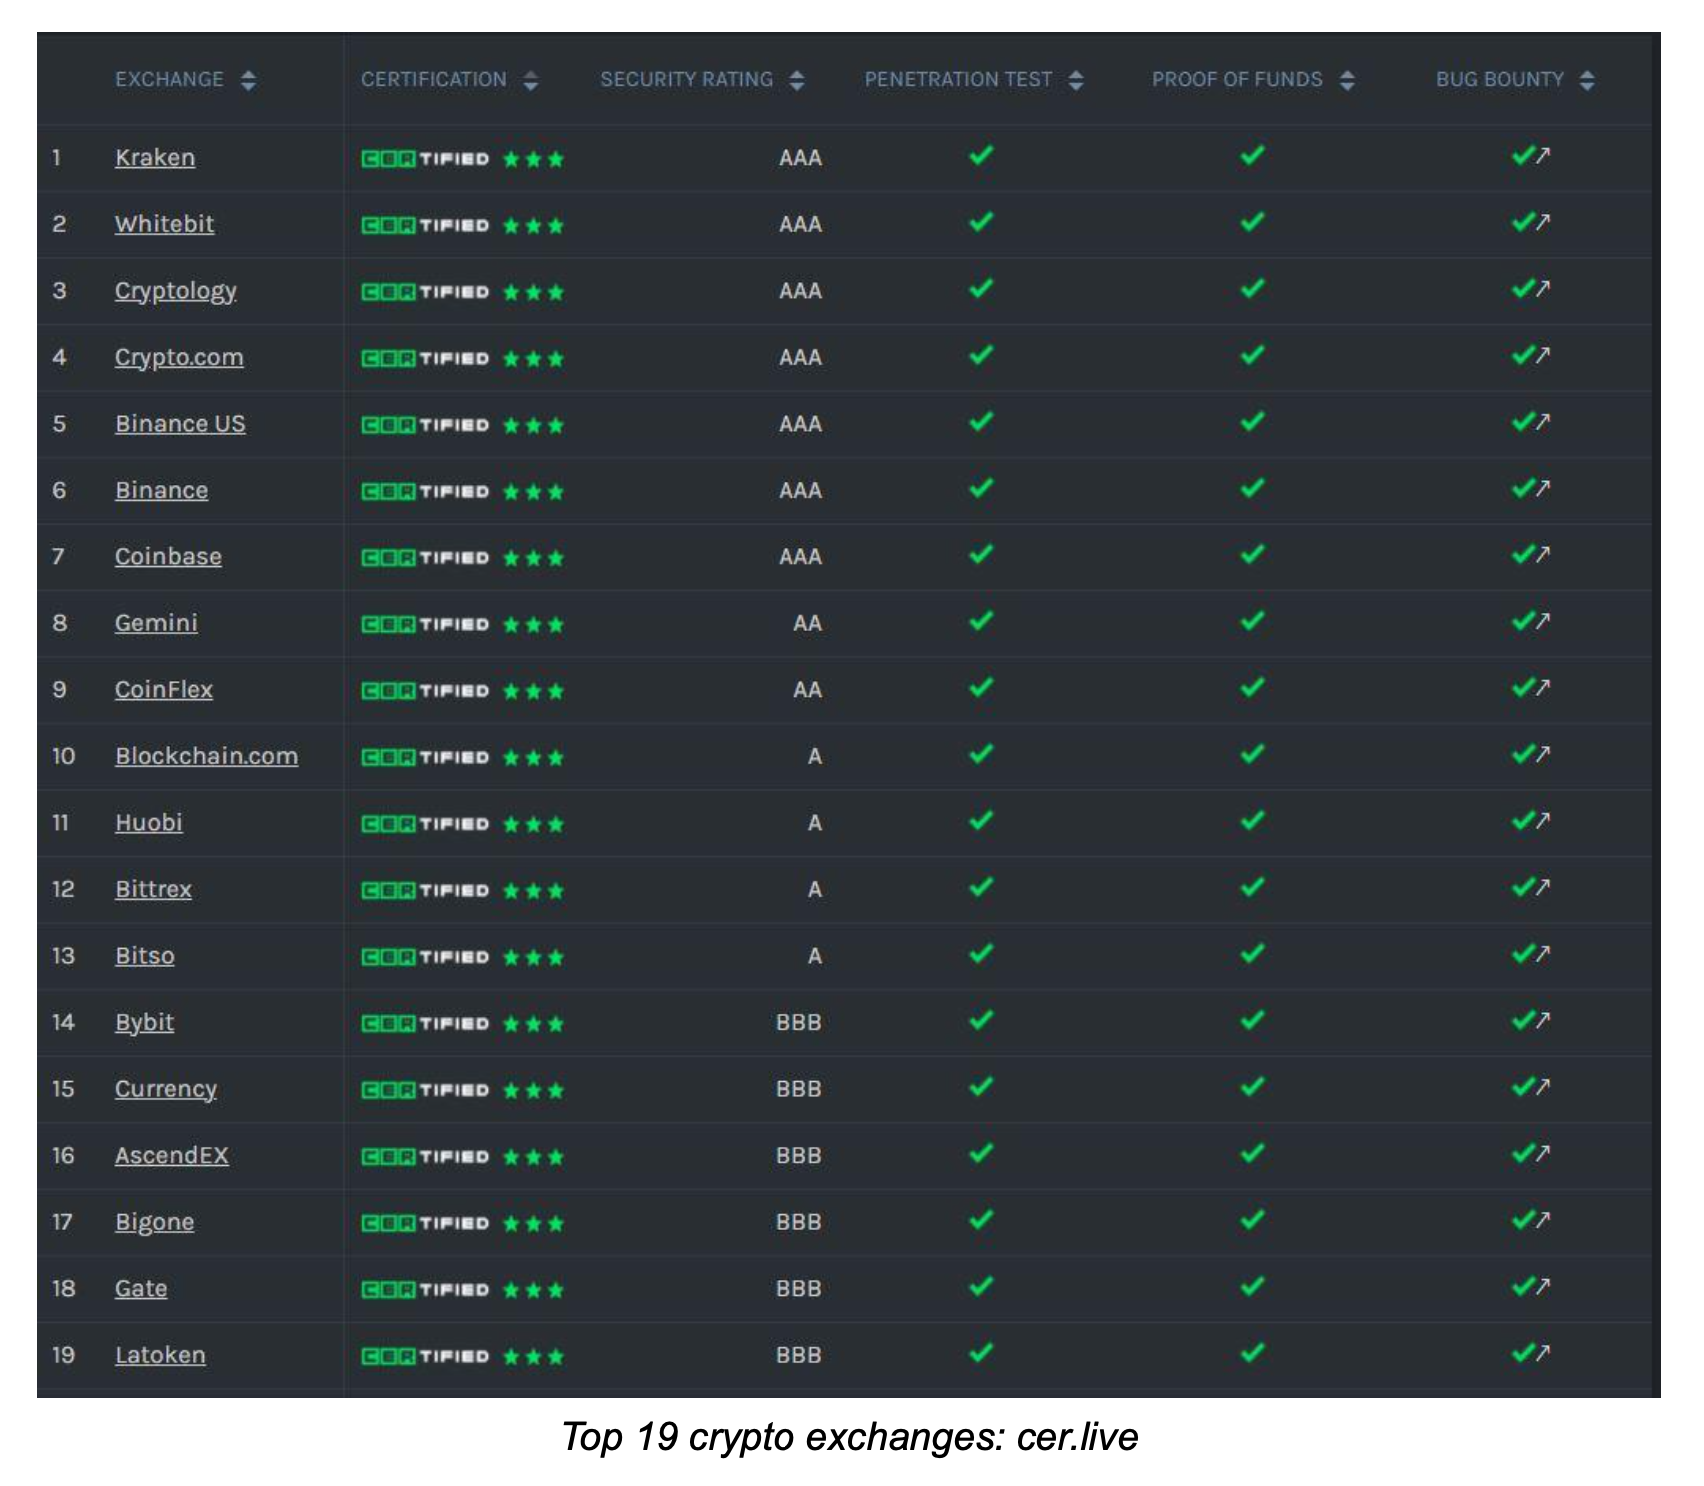Image resolution: width=1704 pixels, height=1486 pixels.
Task: Open Latoken's bug bounty link icon
Action: [x=1543, y=1353]
